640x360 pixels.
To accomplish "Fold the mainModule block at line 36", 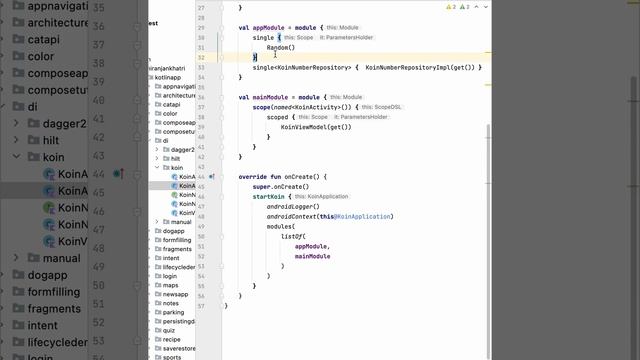I will click(x=221, y=97).
